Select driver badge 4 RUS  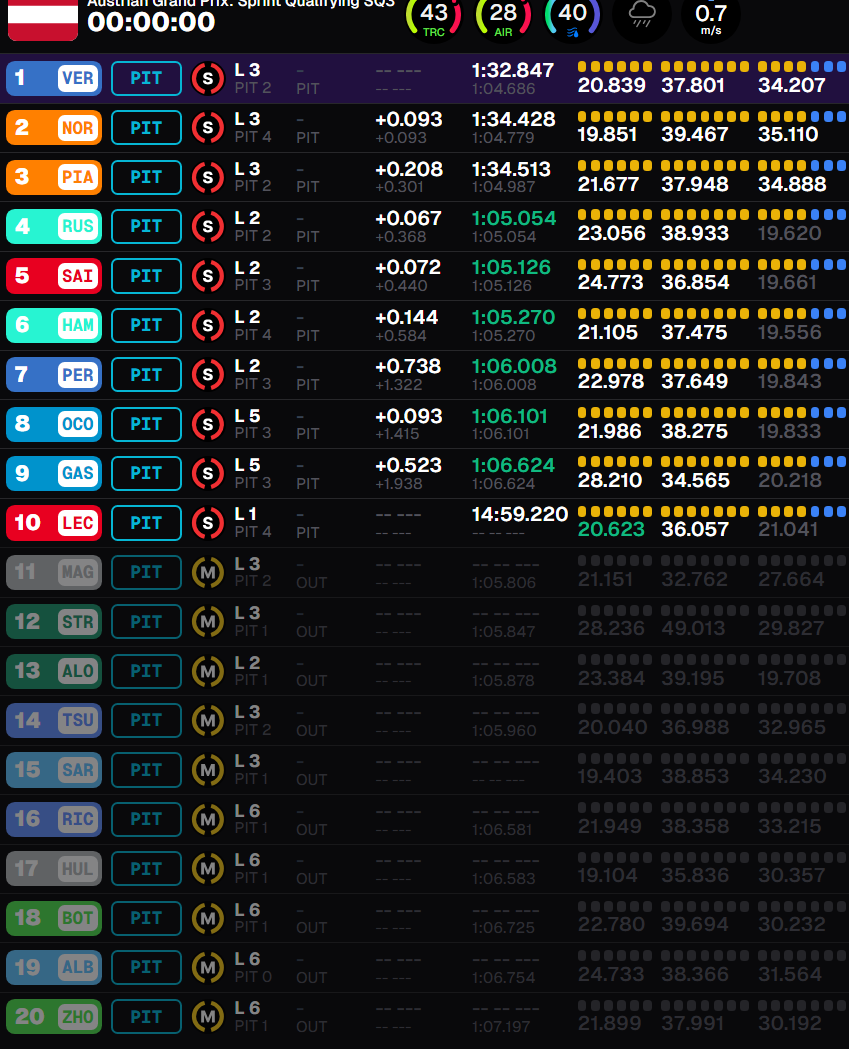click(54, 227)
